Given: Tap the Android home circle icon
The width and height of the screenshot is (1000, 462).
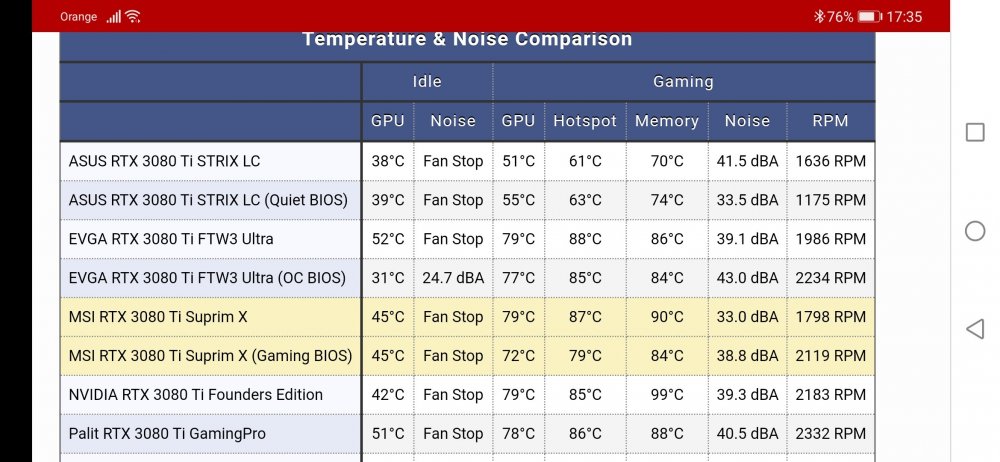Looking at the screenshot, I should (974, 230).
